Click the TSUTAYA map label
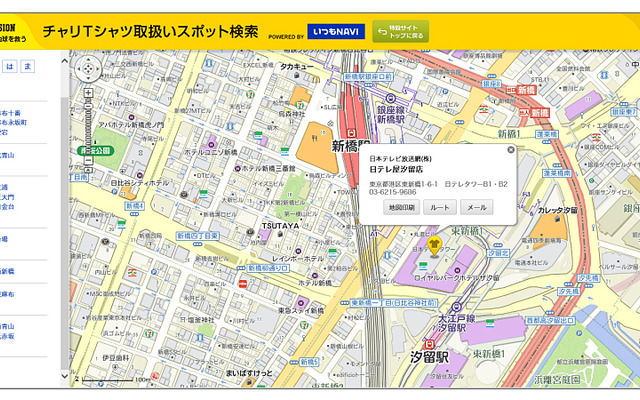640x400 pixels. pyautogui.click(x=280, y=226)
